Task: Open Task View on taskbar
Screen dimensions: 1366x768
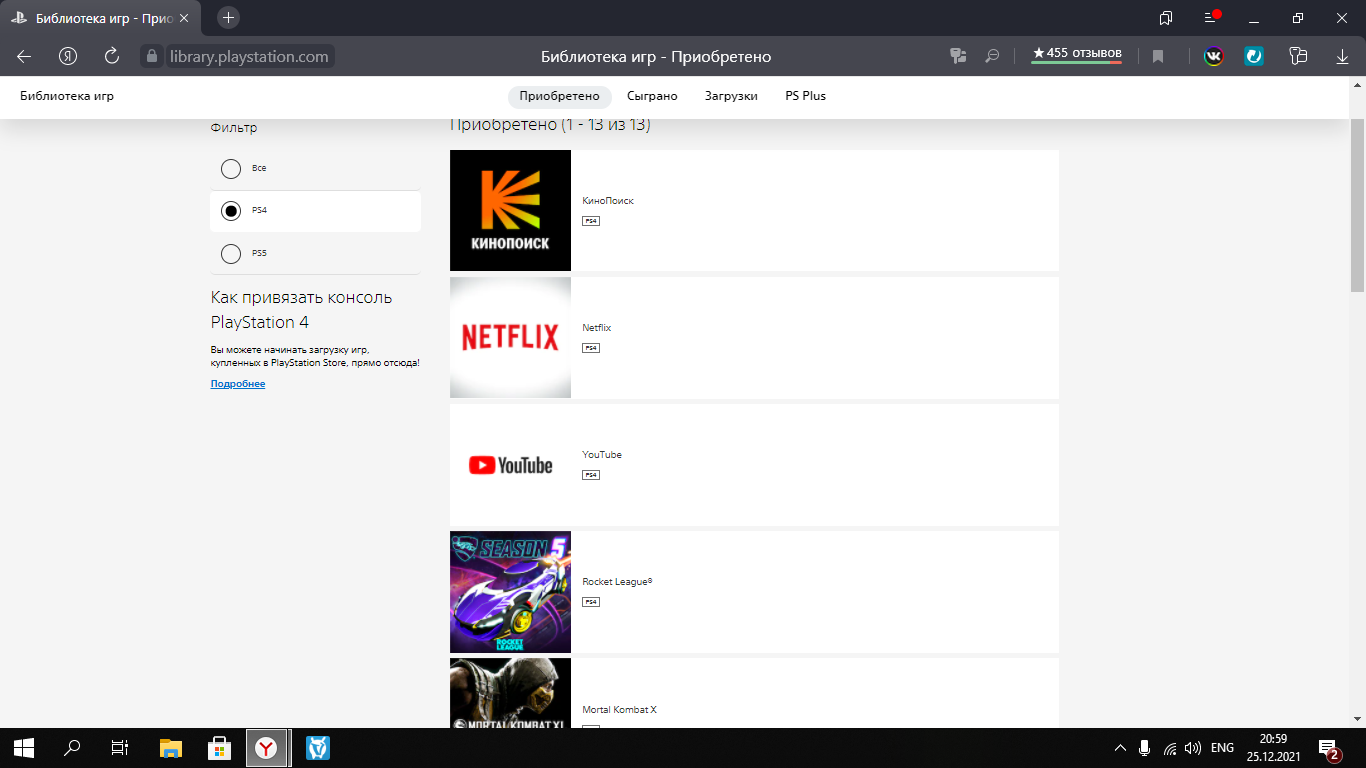Action: [x=120, y=748]
